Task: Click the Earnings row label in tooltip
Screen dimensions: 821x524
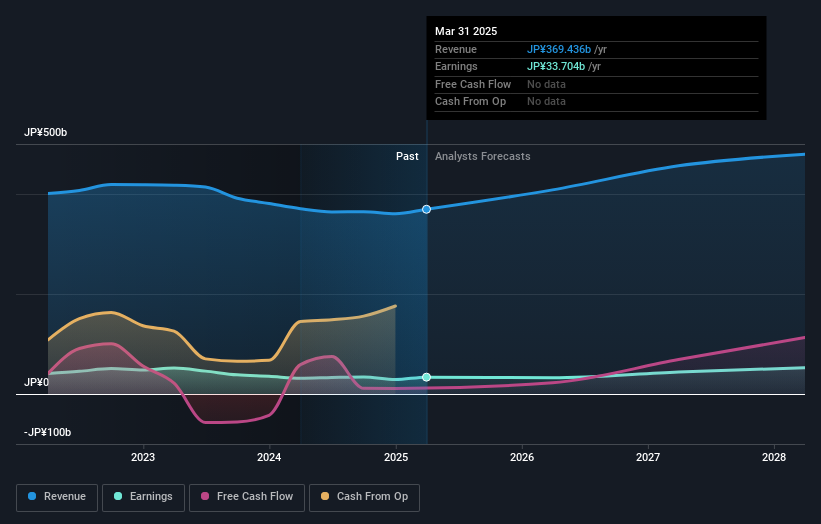Action: point(456,66)
